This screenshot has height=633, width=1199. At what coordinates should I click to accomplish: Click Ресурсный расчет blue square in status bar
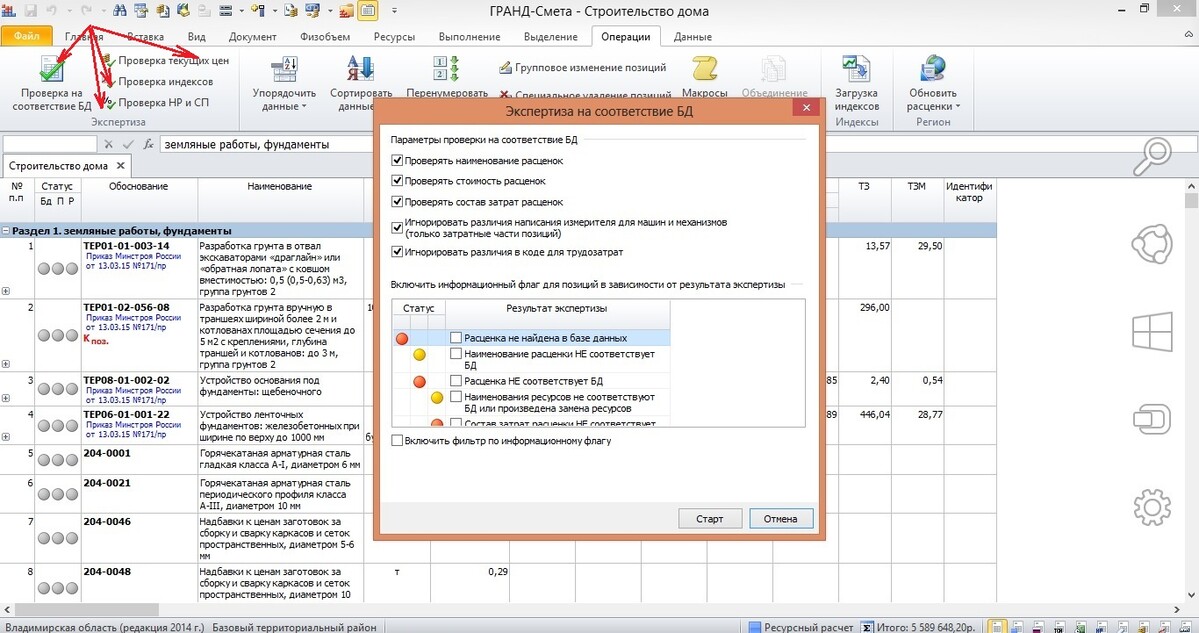pos(755,628)
